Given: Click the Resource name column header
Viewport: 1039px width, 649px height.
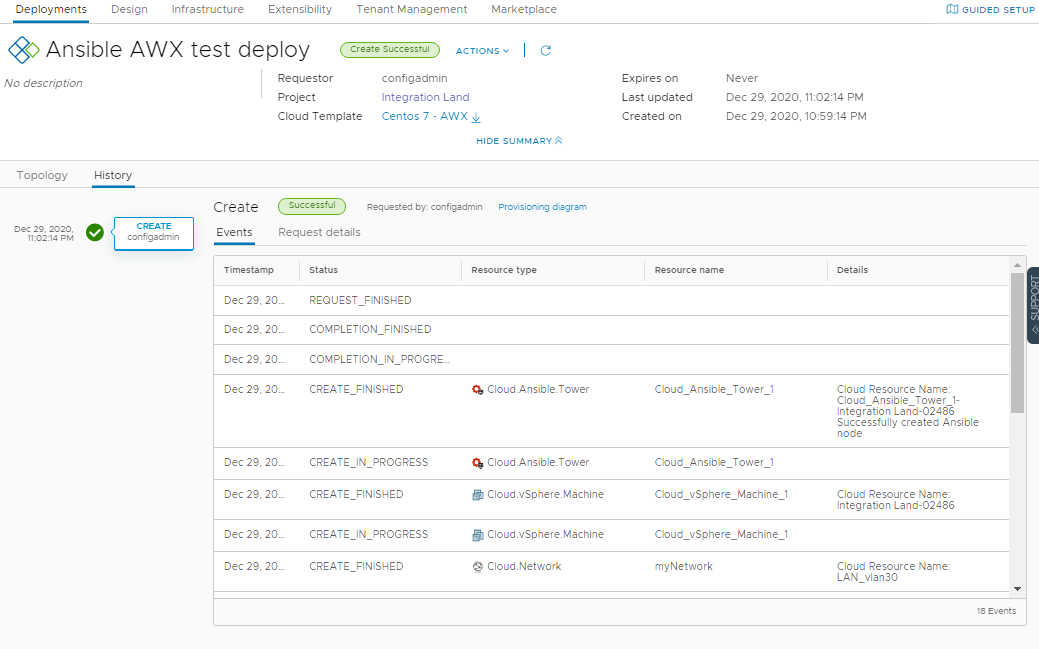Looking at the screenshot, I should (689, 270).
